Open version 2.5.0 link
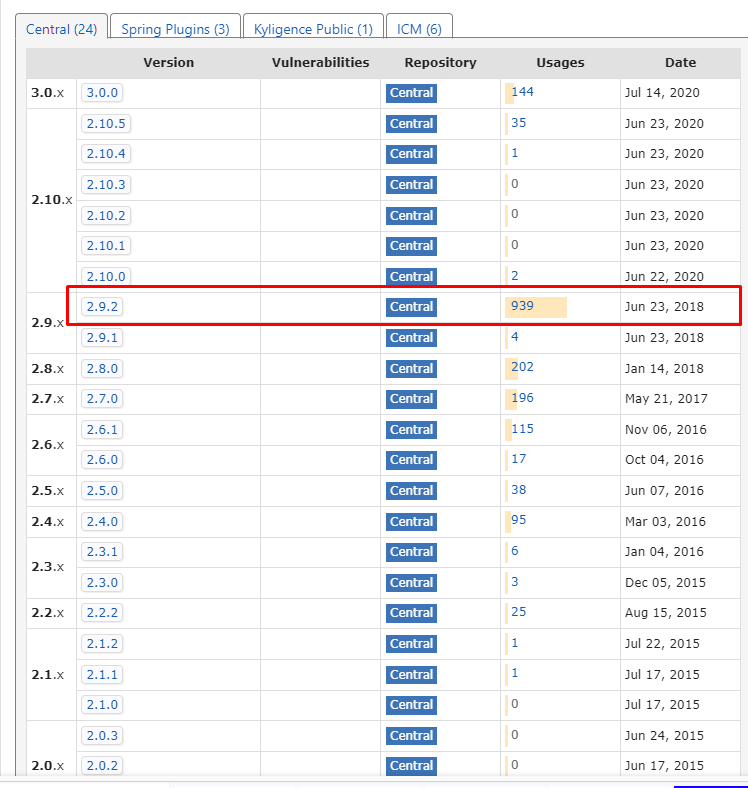Image resolution: width=748 pixels, height=788 pixels. [102, 490]
